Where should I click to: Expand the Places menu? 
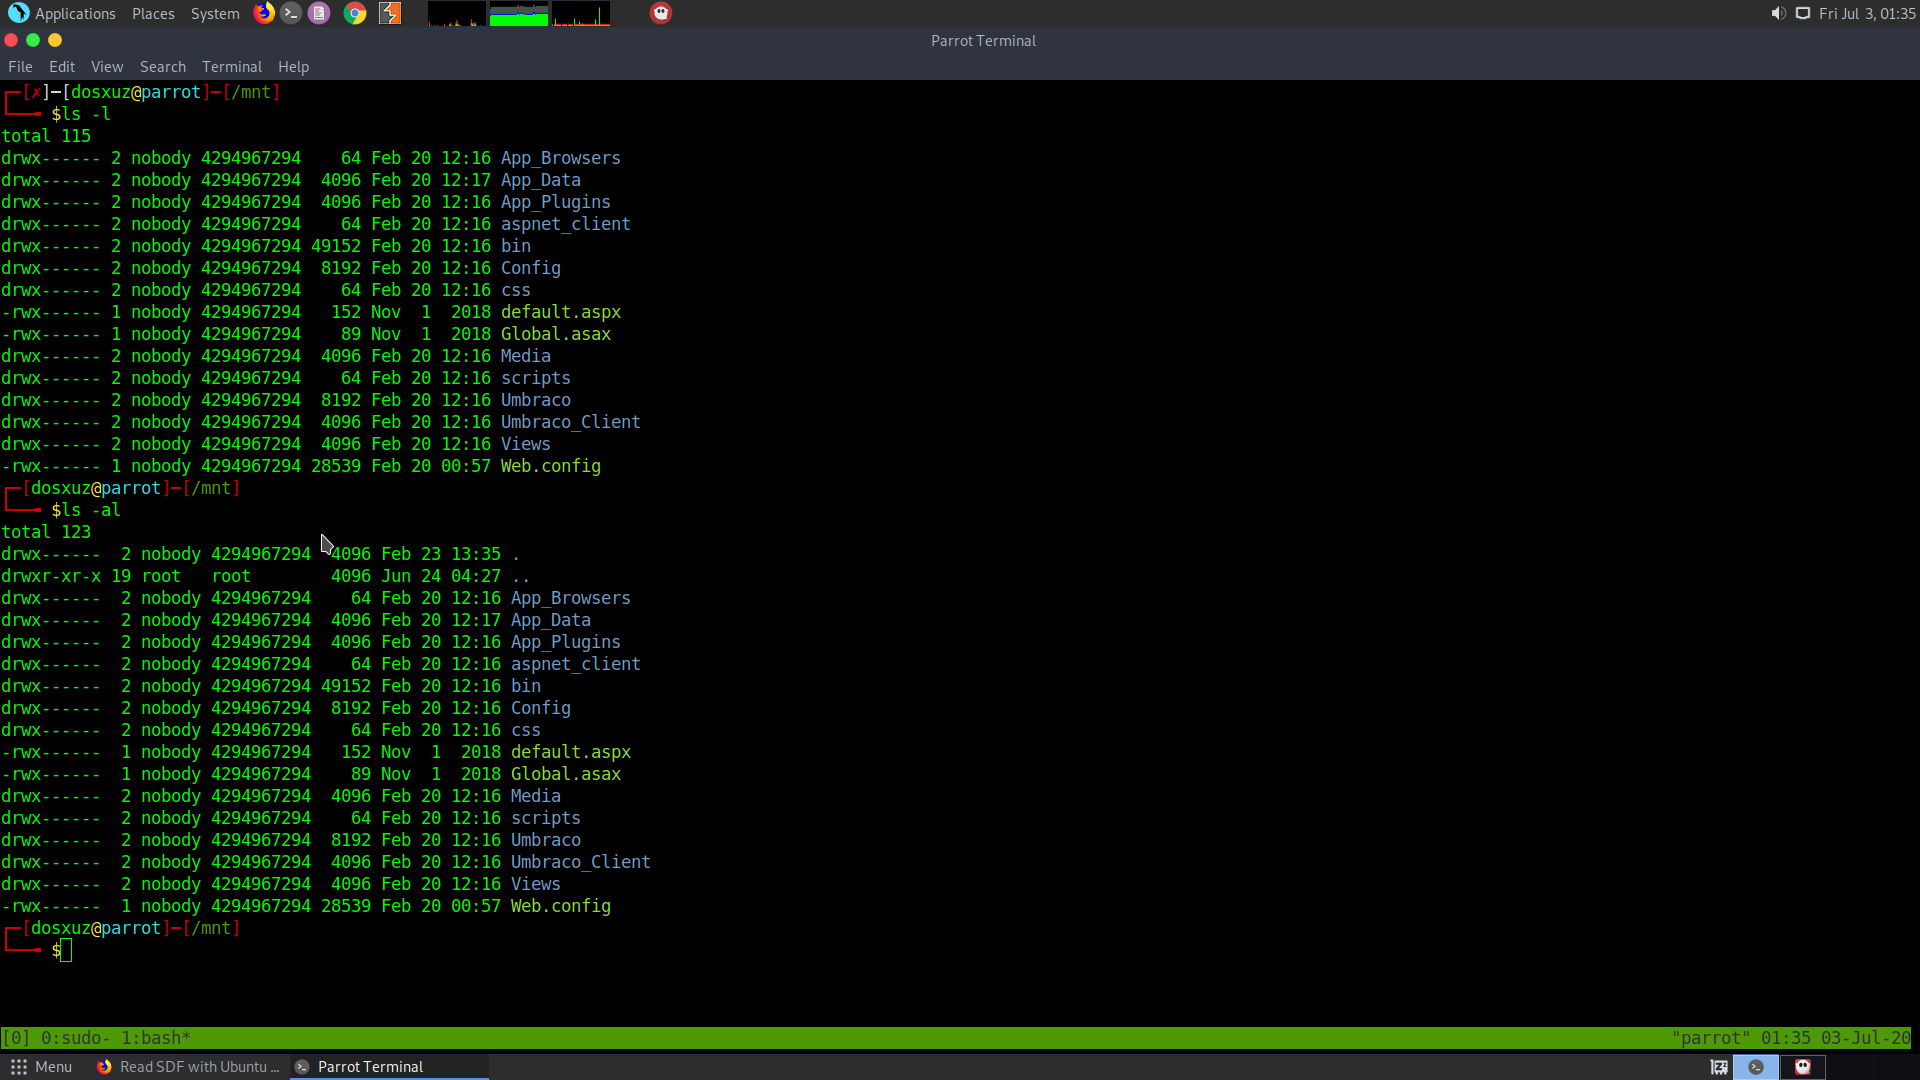pyautogui.click(x=153, y=13)
